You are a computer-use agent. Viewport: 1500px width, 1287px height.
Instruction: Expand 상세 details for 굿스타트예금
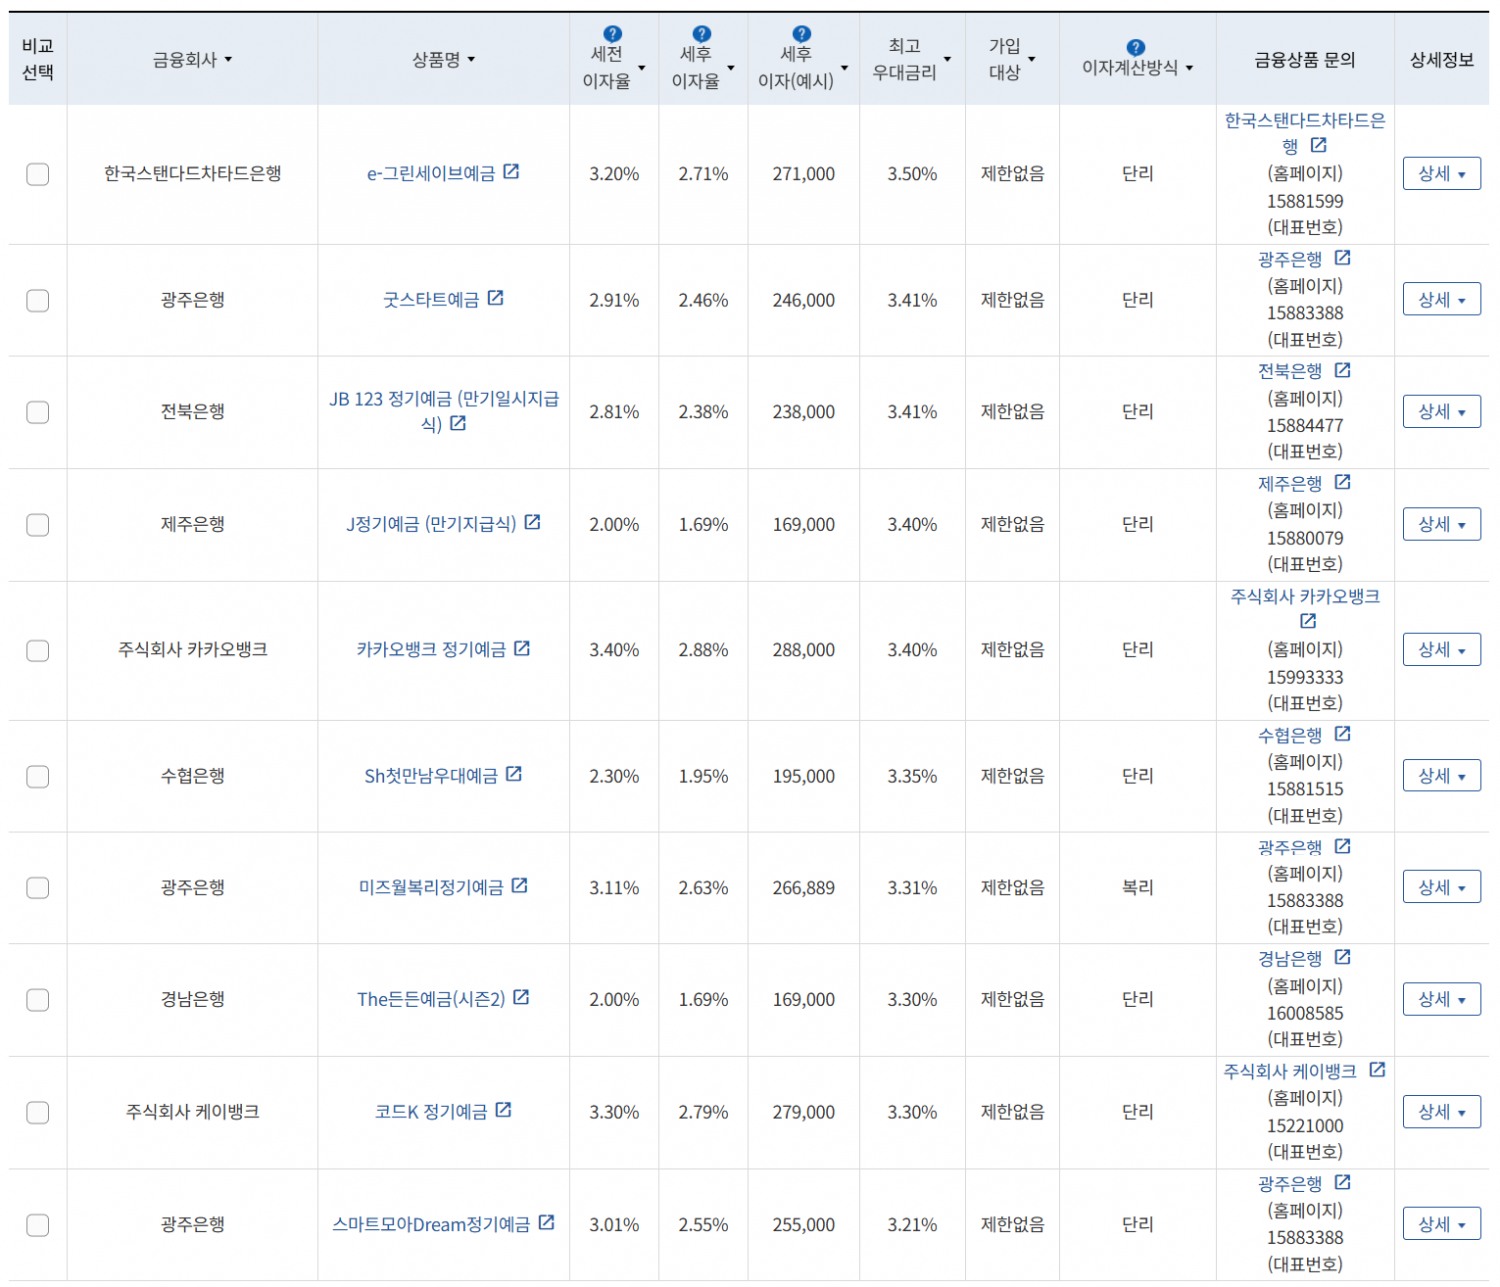(x=1442, y=300)
